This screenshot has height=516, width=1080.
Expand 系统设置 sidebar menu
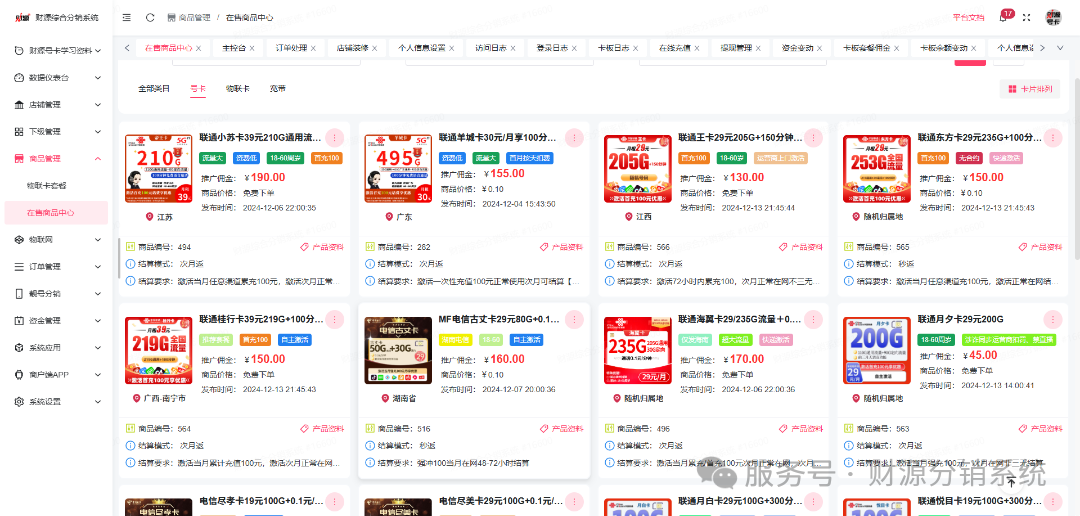[56, 402]
